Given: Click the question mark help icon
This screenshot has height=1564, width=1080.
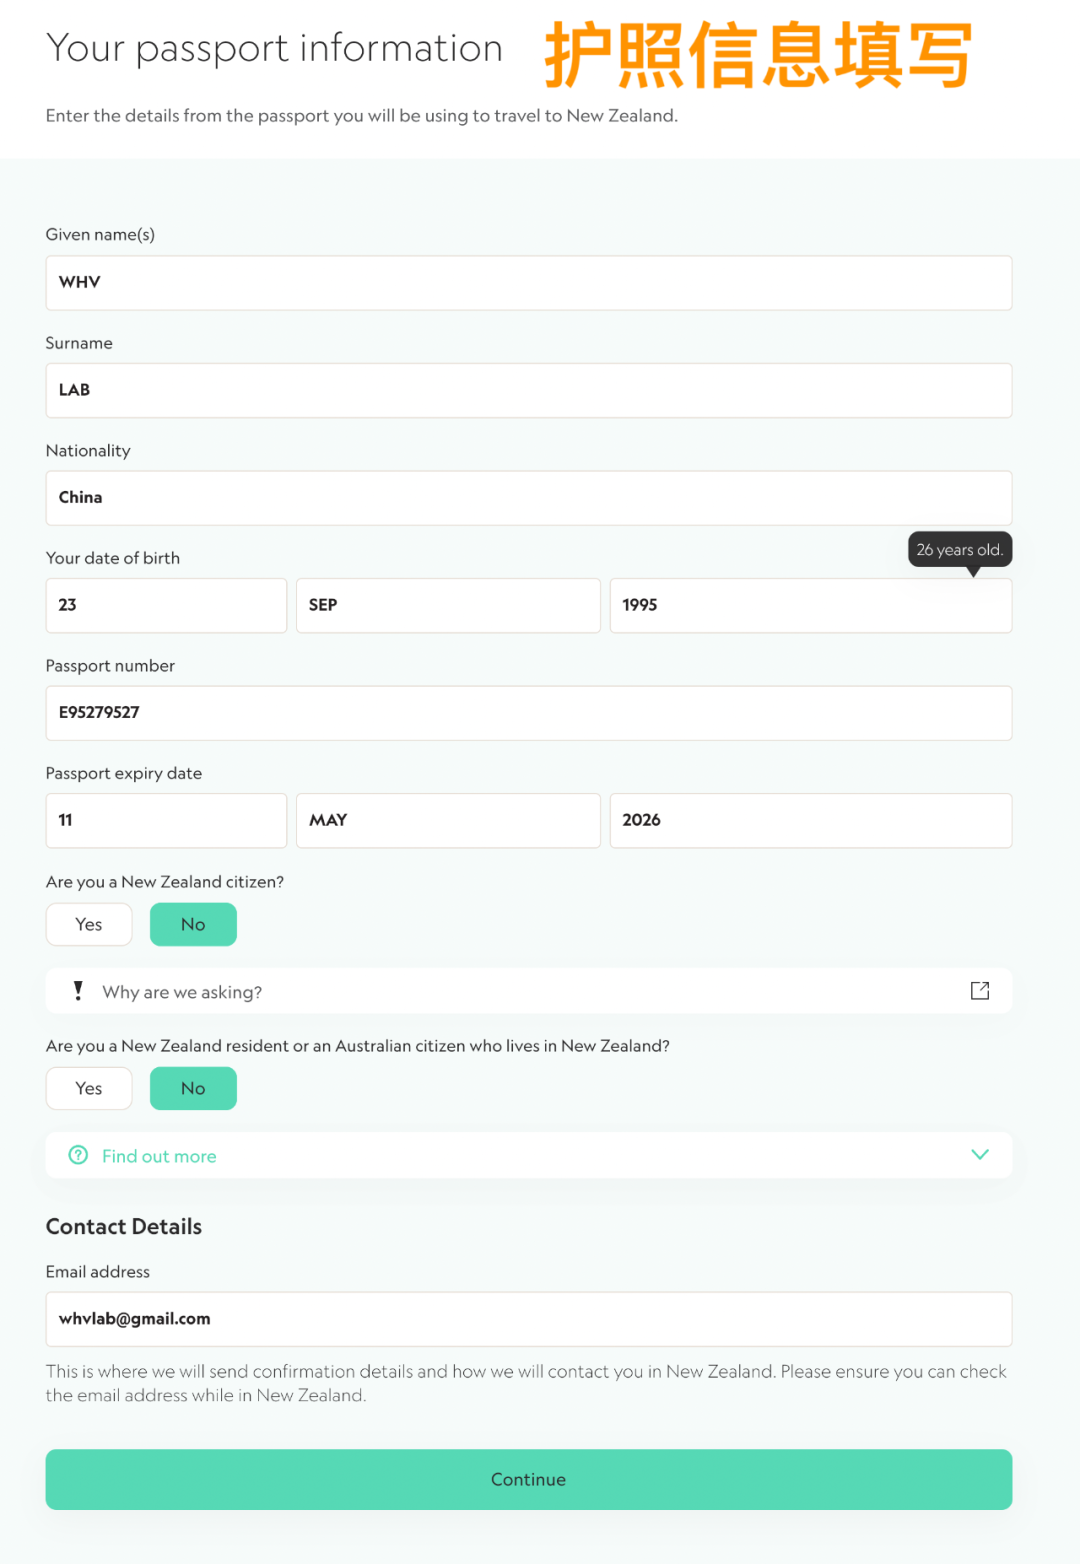Looking at the screenshot, I should pyautogui.click(x=78, y=1155).
